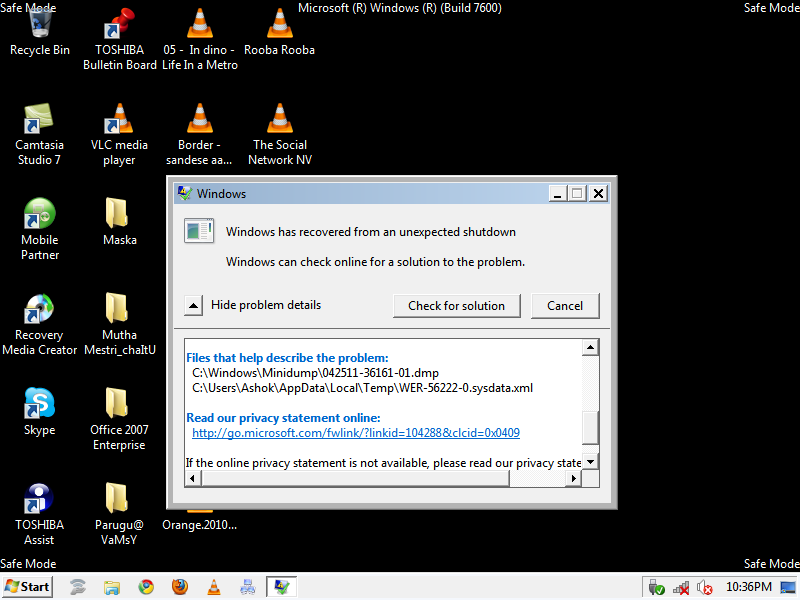Minimize the Windows dialog
The width and height of the screenshot is (800, 600).
pyautogui.click(x=558, y=194)
